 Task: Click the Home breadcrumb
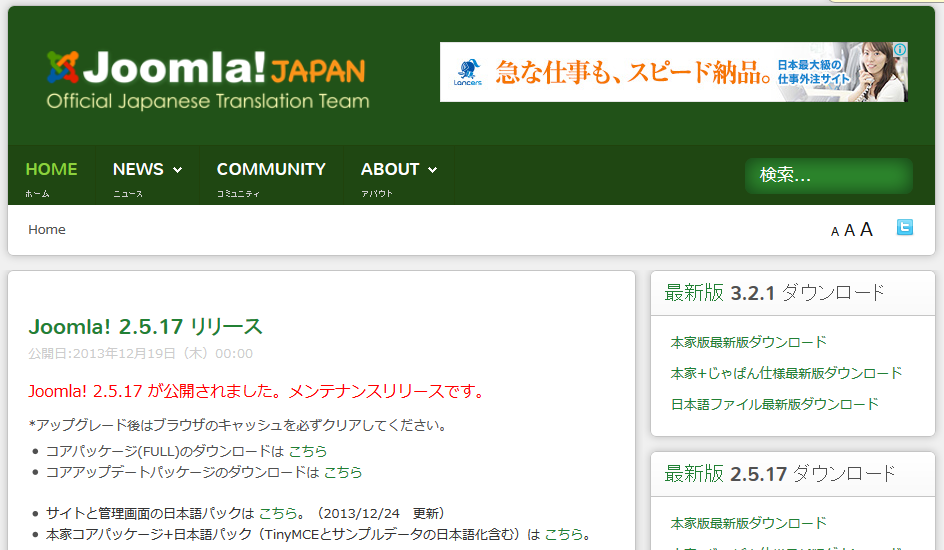pos(47,230)
